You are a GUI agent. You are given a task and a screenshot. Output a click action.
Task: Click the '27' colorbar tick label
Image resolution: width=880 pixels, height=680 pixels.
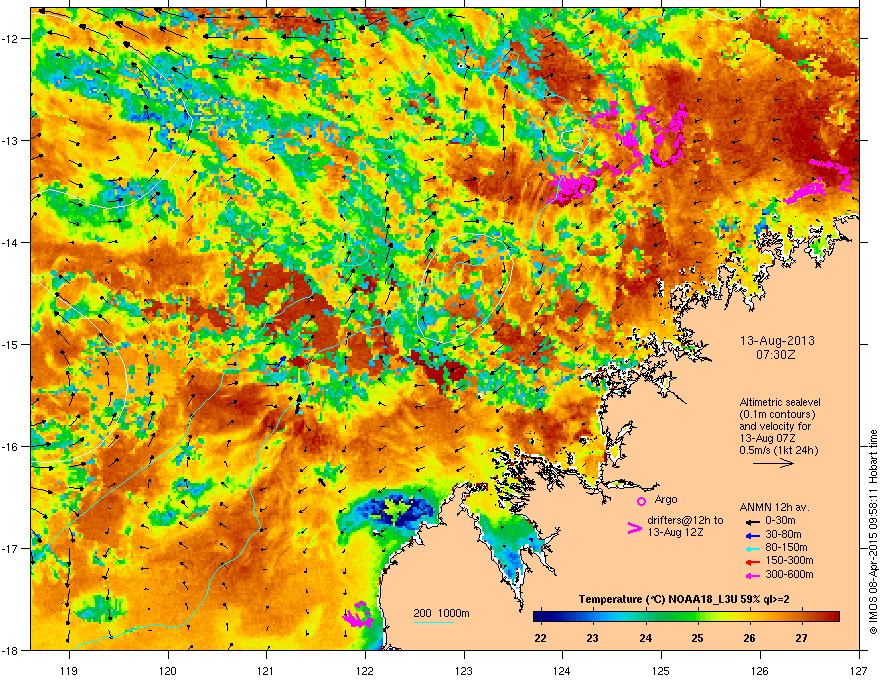[x=801, y=638]
